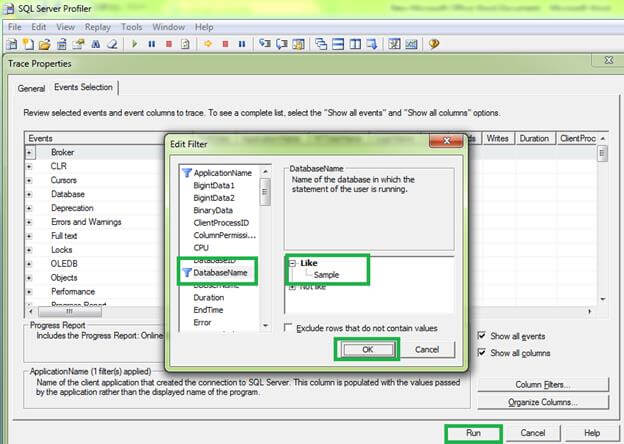The image size is (624, 444).
Task: Click the New Template icon with yellow star
Action: pos(28,44)
